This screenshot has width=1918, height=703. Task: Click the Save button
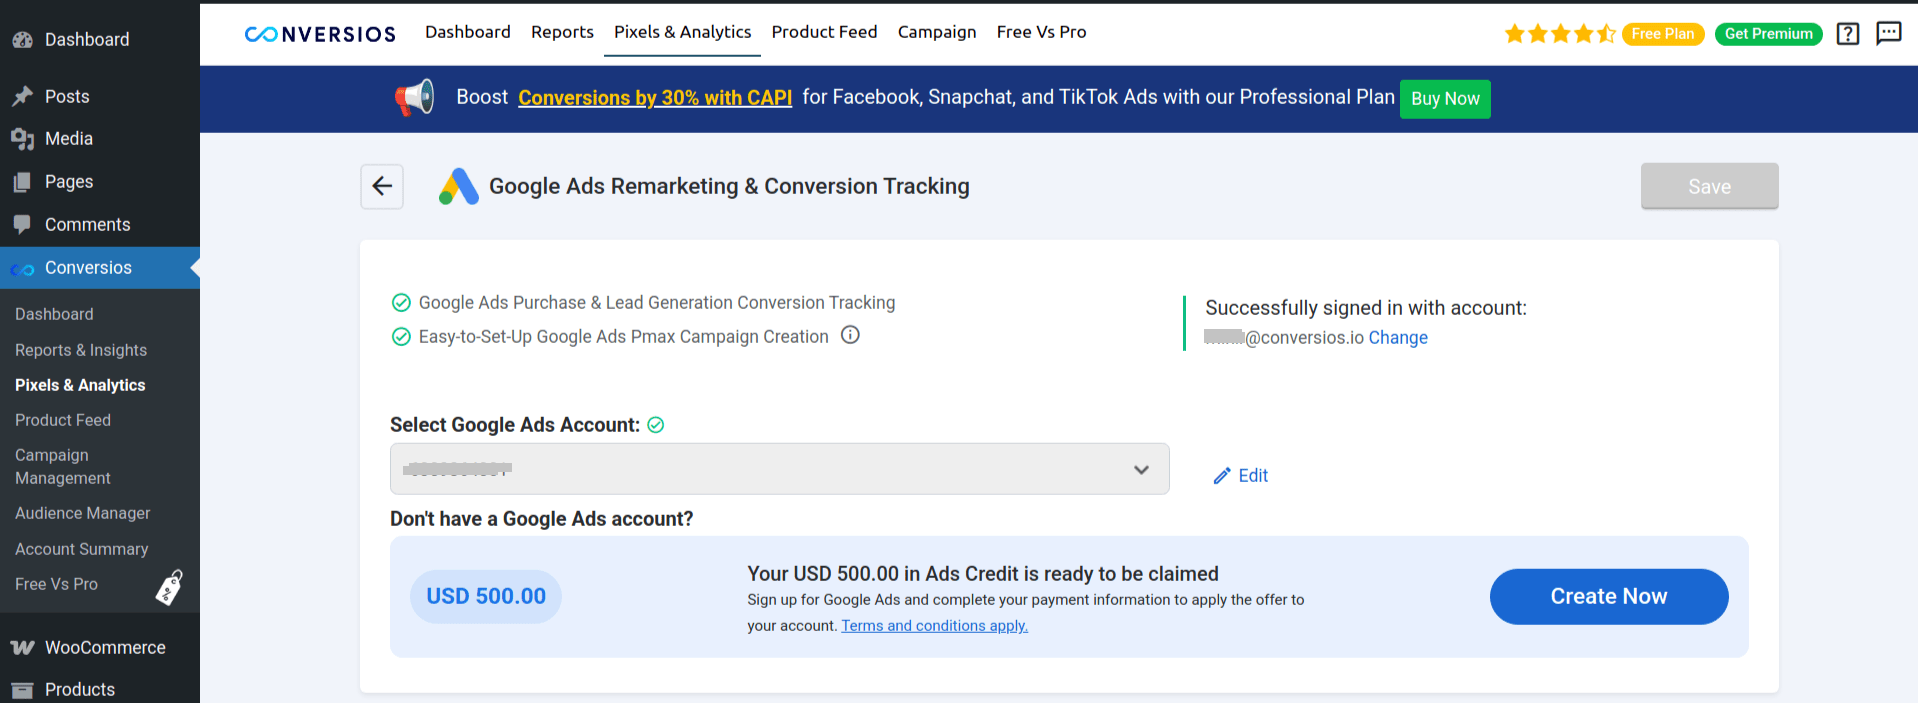click(x=1710, y=186)
